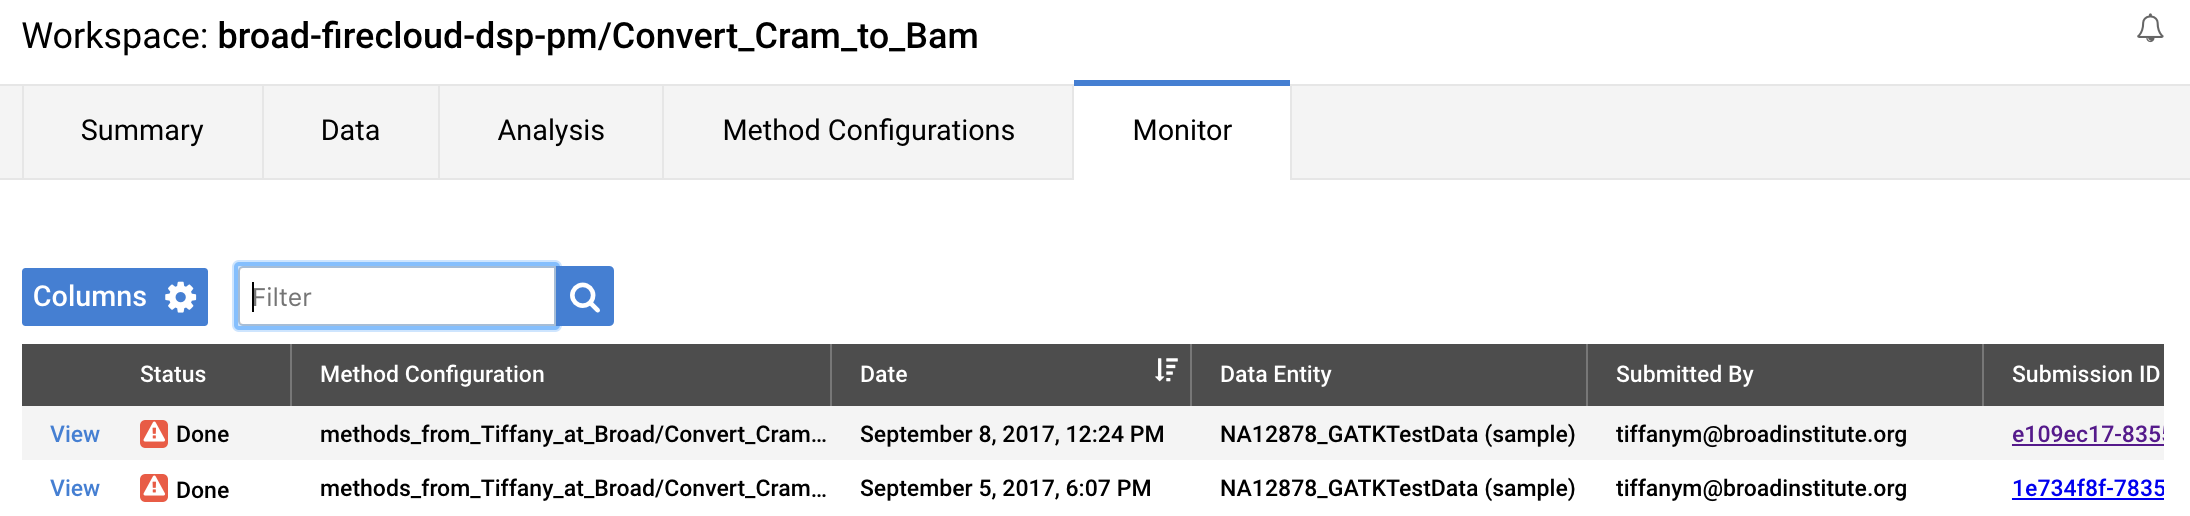The image size is (2190, 516).
Task: View the September 5 submission
Action: tap(75, 488)
